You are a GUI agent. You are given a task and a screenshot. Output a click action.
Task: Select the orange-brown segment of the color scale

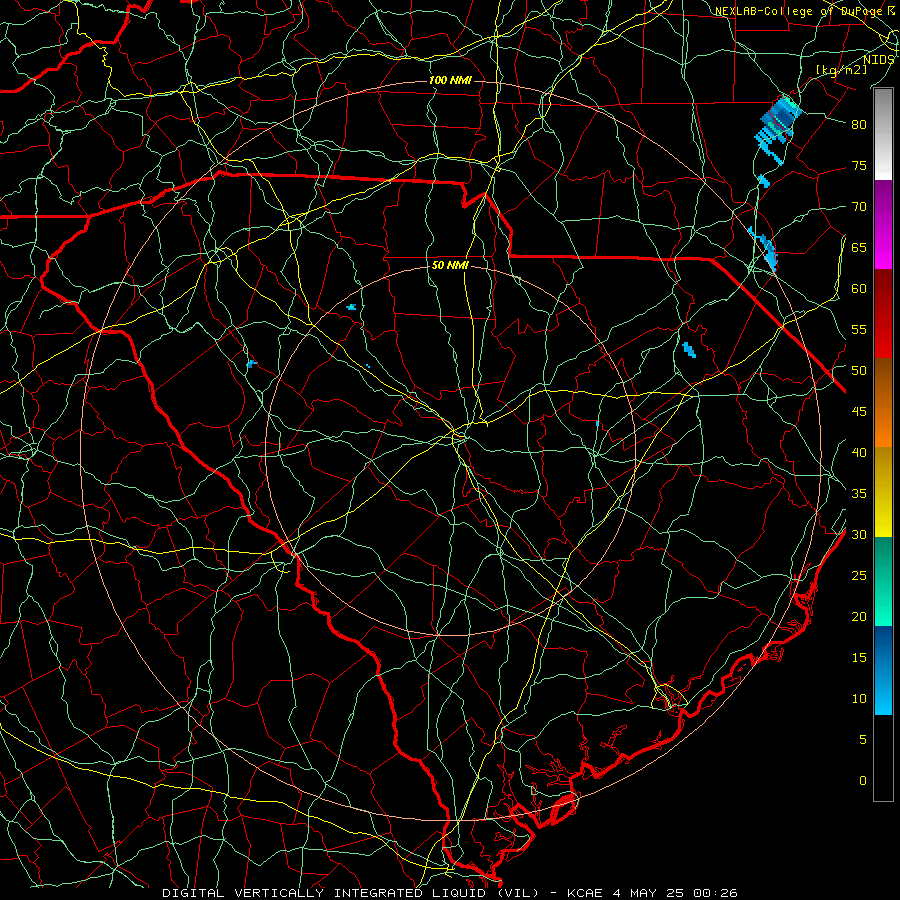pos(883,403)
